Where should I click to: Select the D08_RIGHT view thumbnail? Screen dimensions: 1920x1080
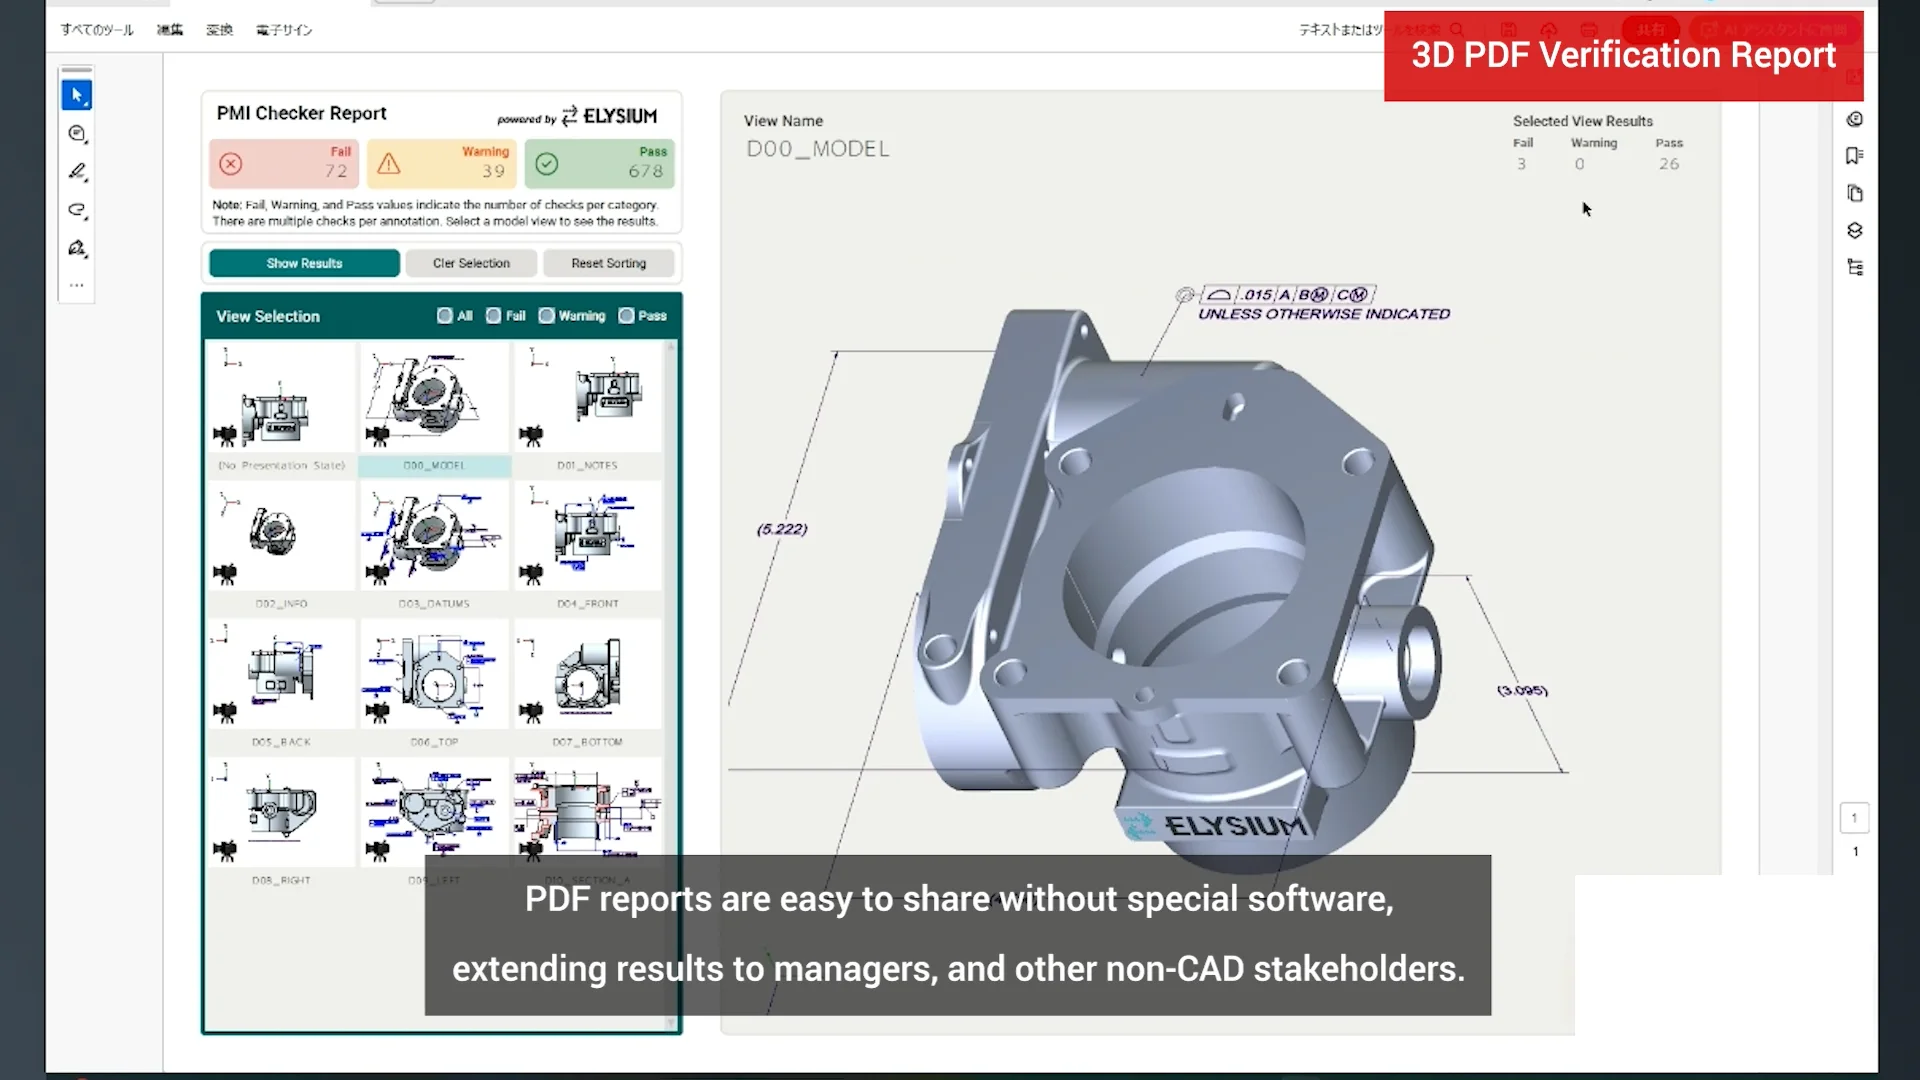[x=281, y=812]
